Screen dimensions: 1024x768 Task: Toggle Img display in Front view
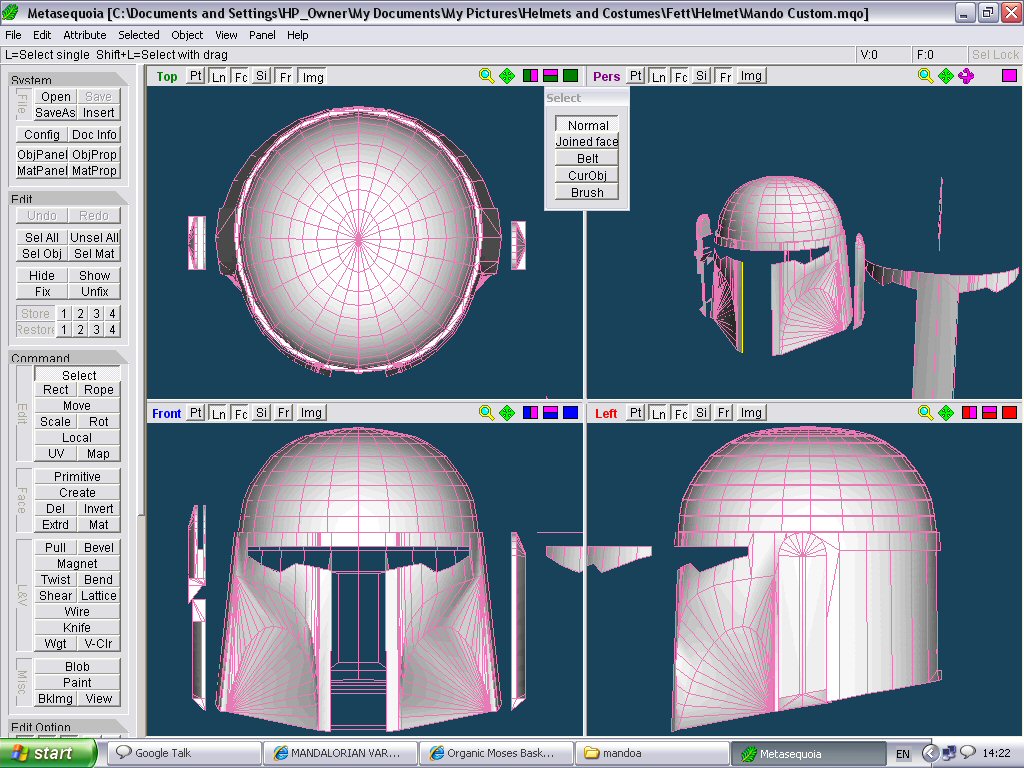tap(311, 413)
